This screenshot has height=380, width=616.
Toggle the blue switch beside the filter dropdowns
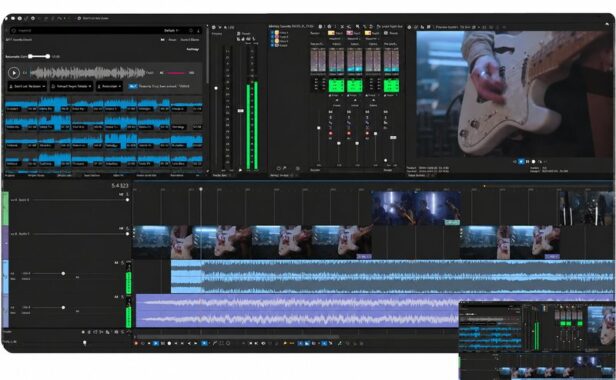point(133,86)
